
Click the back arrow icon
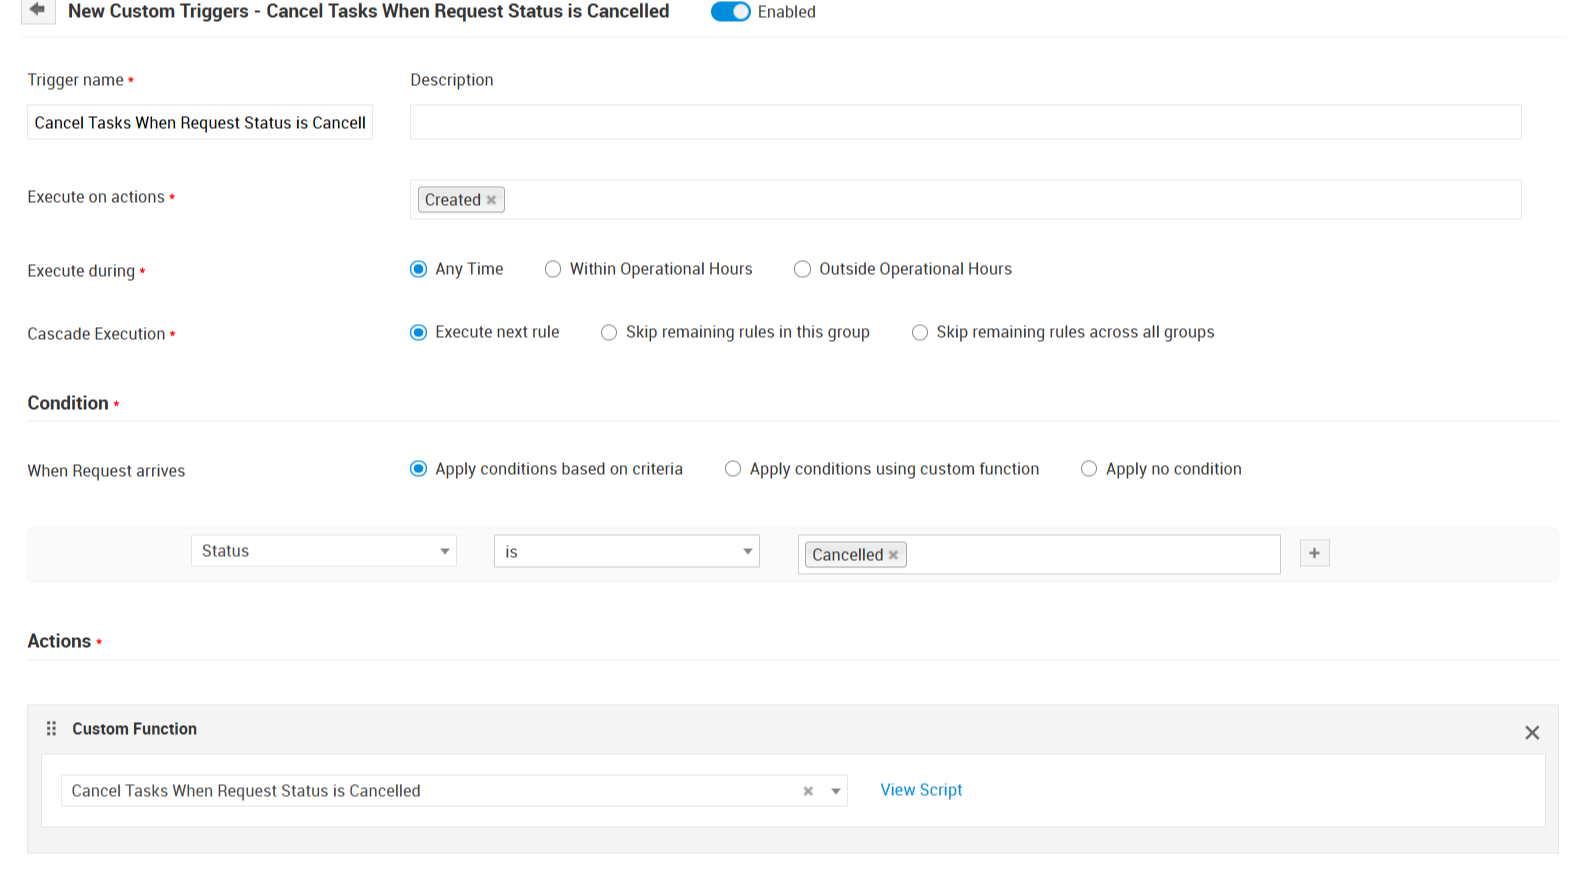[x=37, y=10]
